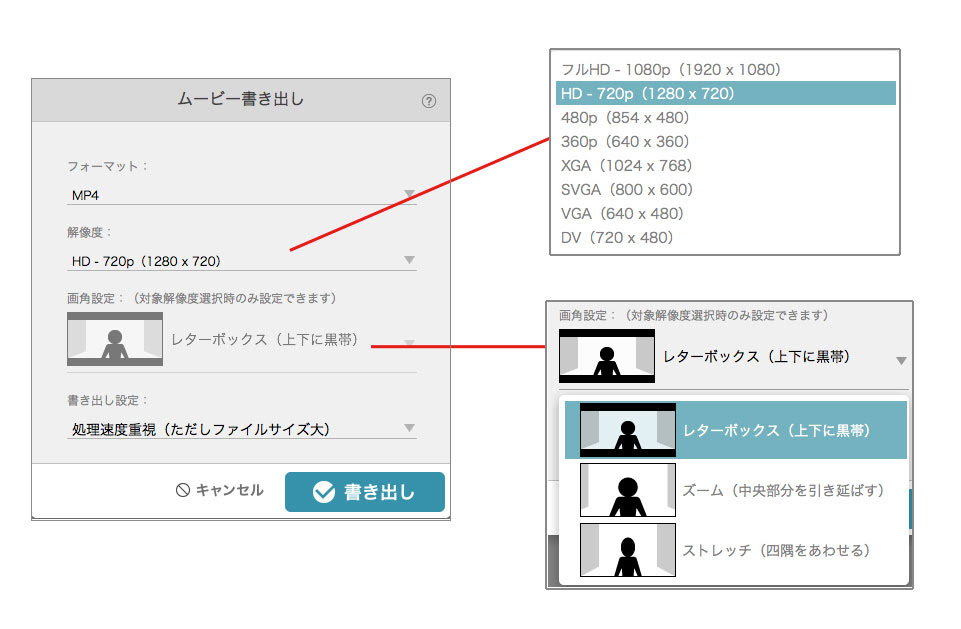Click the キャンセル button
Image resolution: width=961 pixels, height=629 pixels.
click(220, 490)
